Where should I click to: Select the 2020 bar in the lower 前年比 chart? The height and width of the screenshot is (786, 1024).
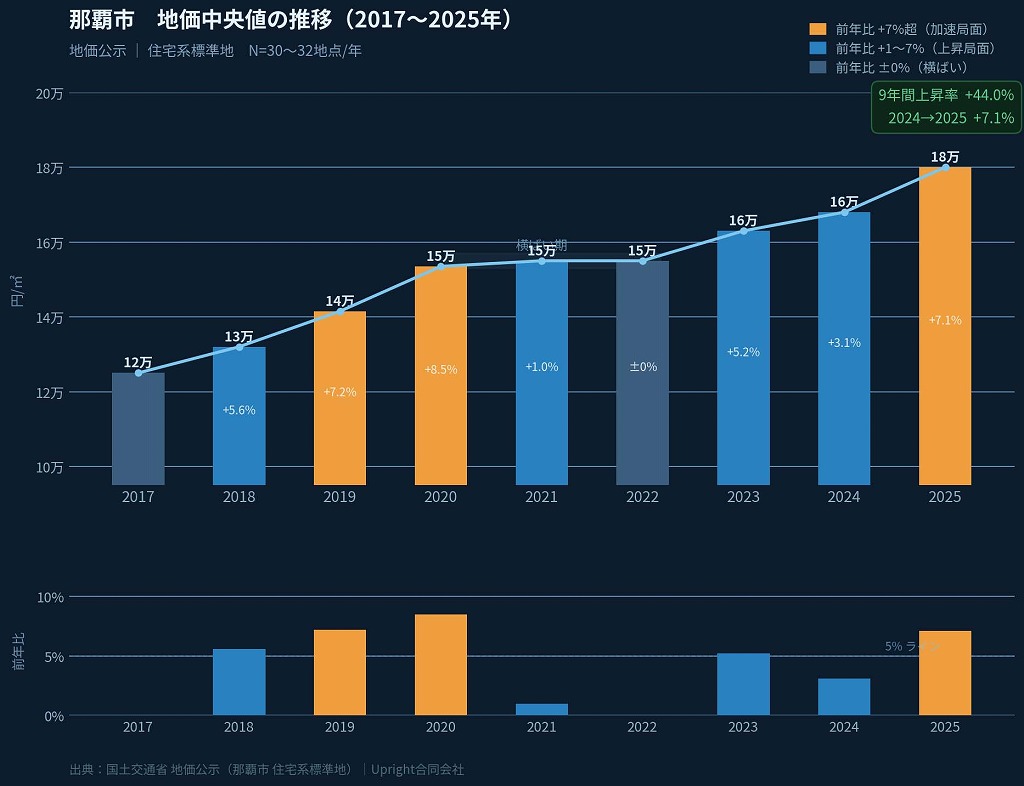[x=440, y=664]
